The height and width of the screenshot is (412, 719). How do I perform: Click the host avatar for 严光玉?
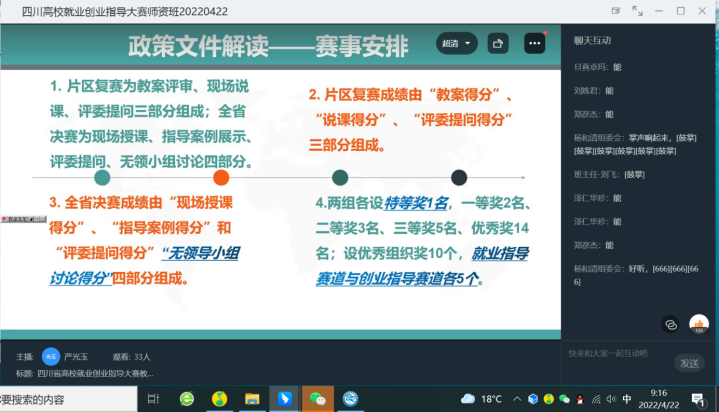51,355
